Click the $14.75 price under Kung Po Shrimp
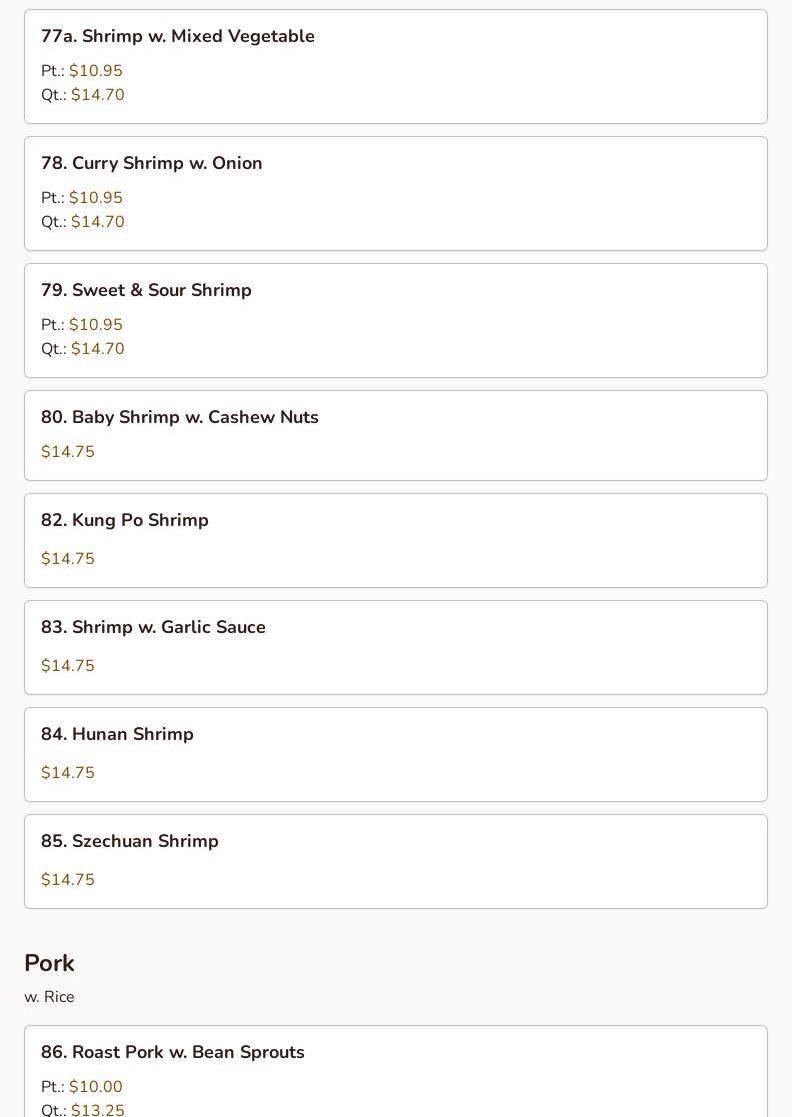792x1117 pixels. coord(68,559)
